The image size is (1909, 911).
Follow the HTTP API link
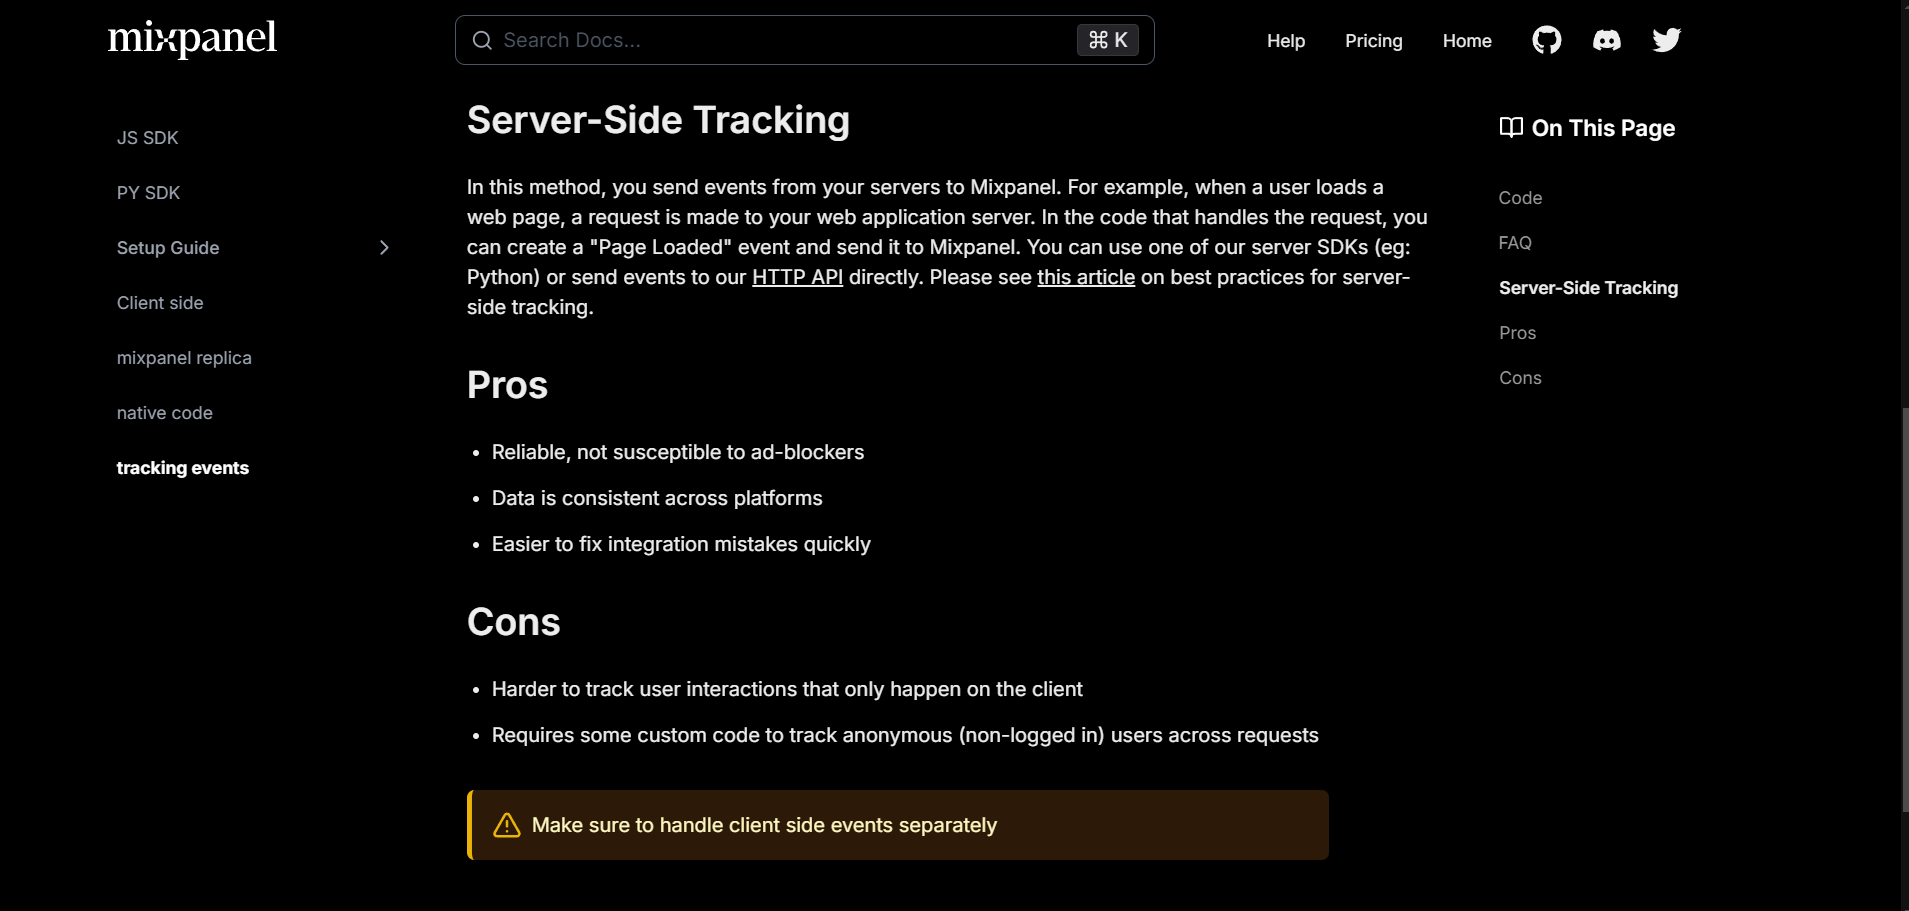coord(797,277)
